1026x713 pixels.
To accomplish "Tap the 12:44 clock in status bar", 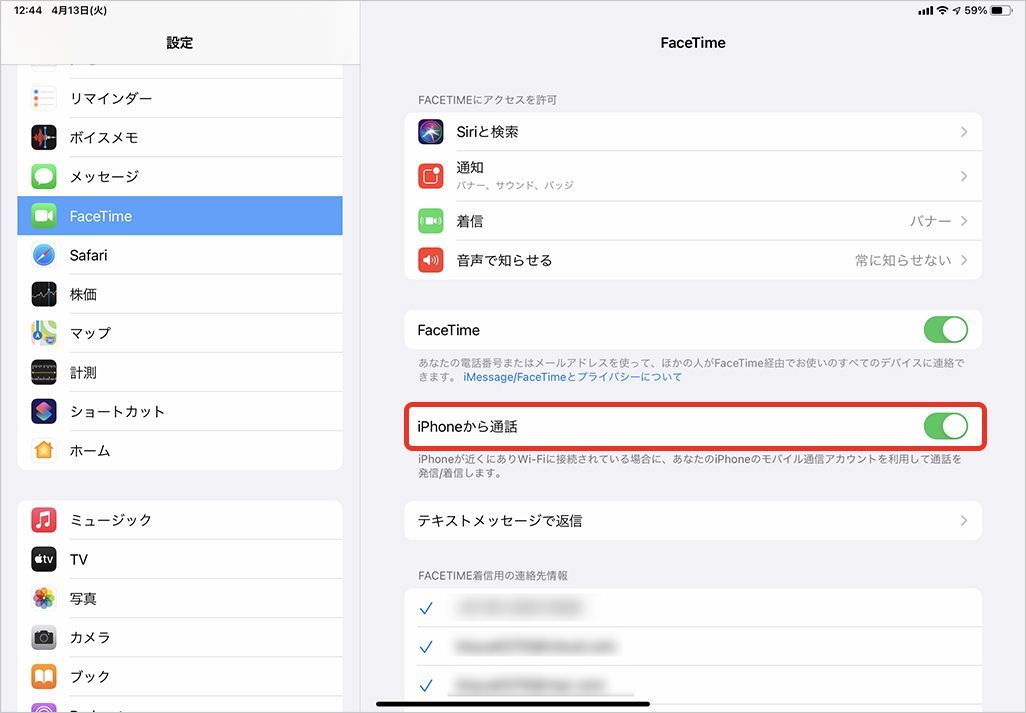I will click(x=28, y=10).
